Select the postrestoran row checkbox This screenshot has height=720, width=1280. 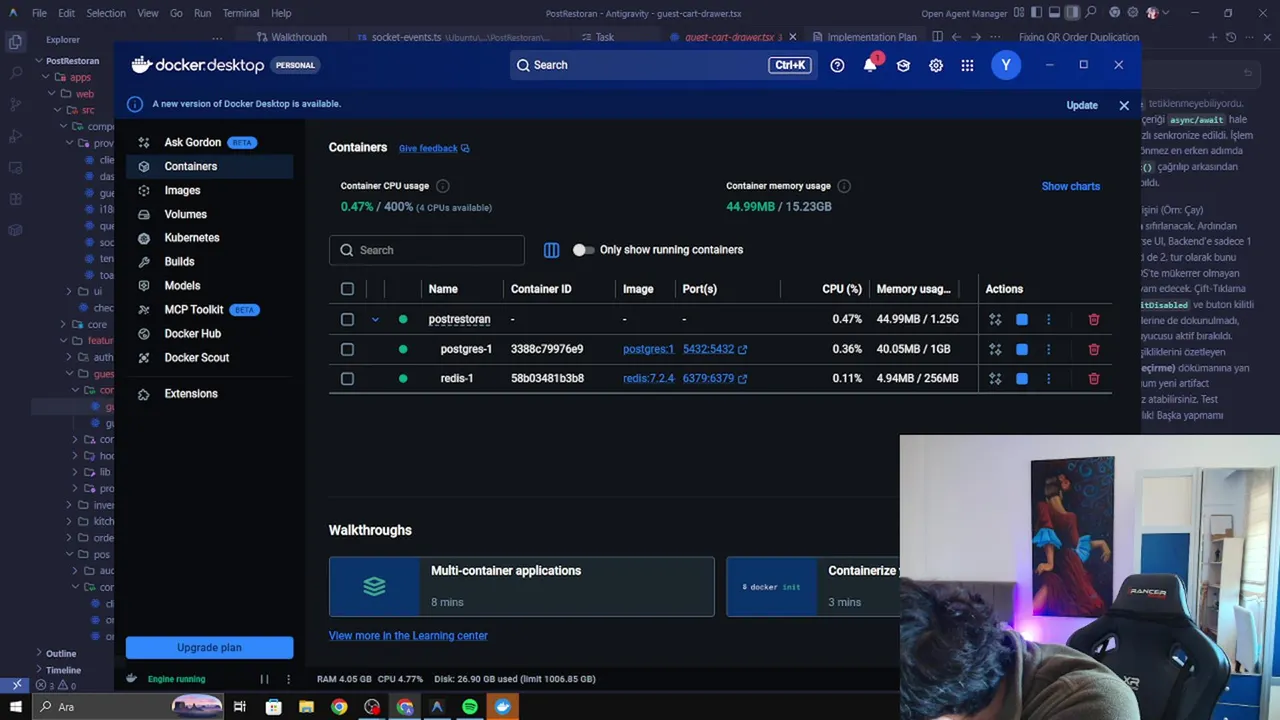click(347, 320)
